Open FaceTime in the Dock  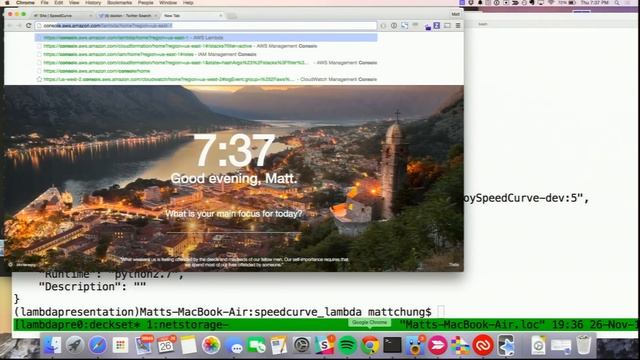tap(257, 345)
